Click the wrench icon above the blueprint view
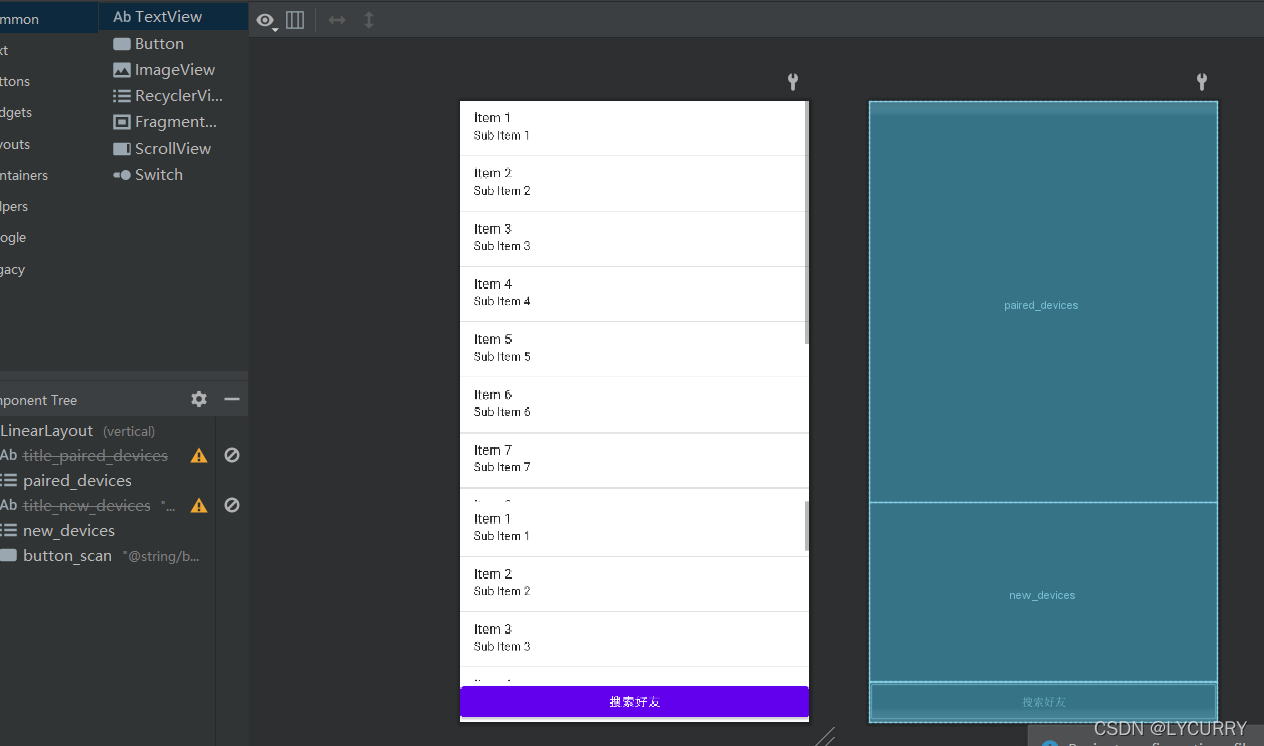This screenshot has height=746, width=1264. click(1202, 82)
